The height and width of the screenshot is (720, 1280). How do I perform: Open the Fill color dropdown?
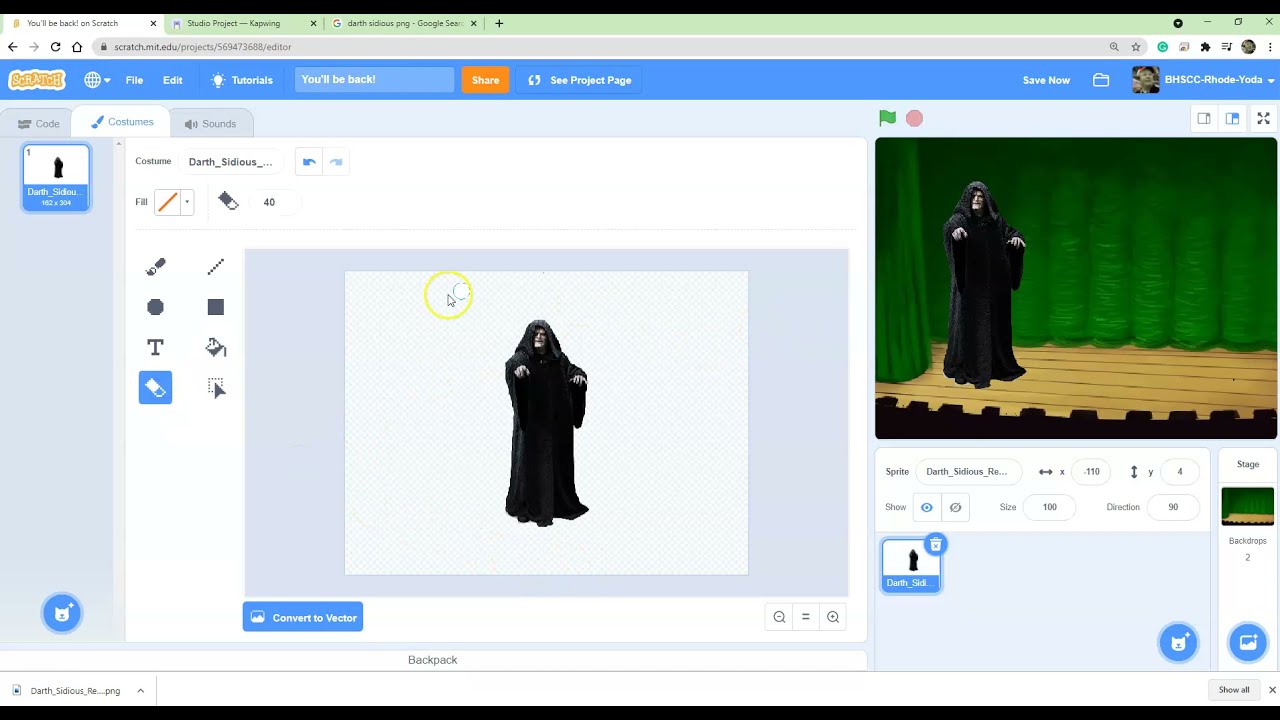(186, 202)
